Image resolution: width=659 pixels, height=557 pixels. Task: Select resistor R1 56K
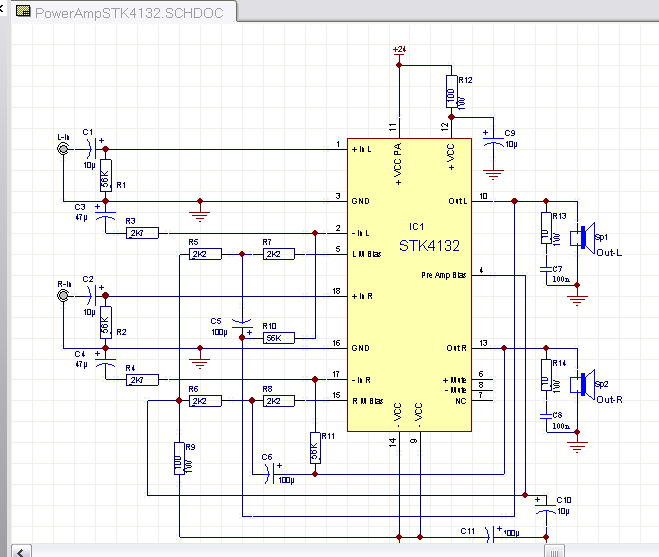pos(105,175)
